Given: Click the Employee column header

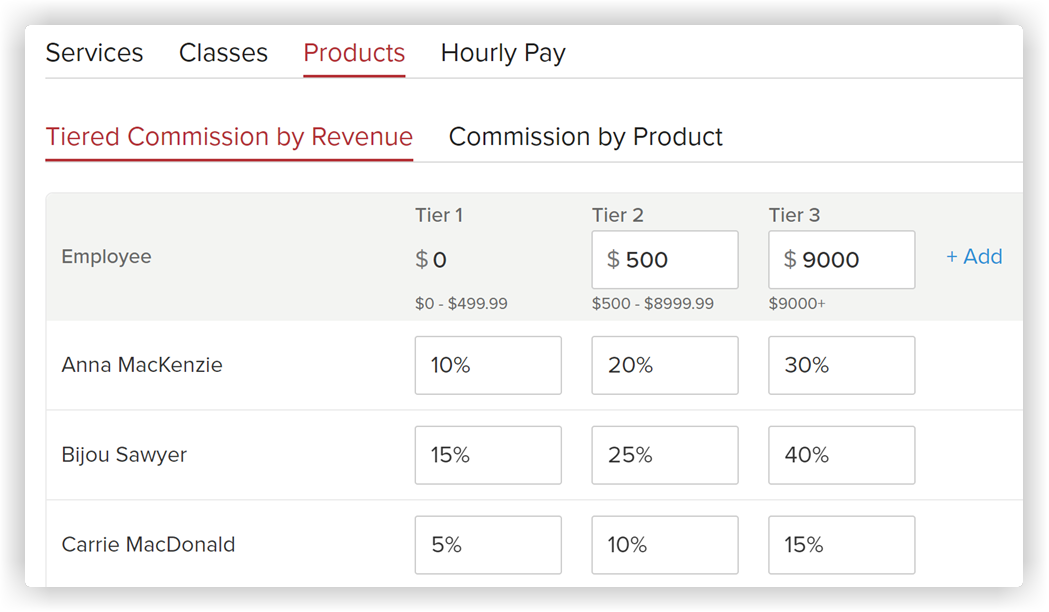Looking at the screenshot, I should click(106, 256).
